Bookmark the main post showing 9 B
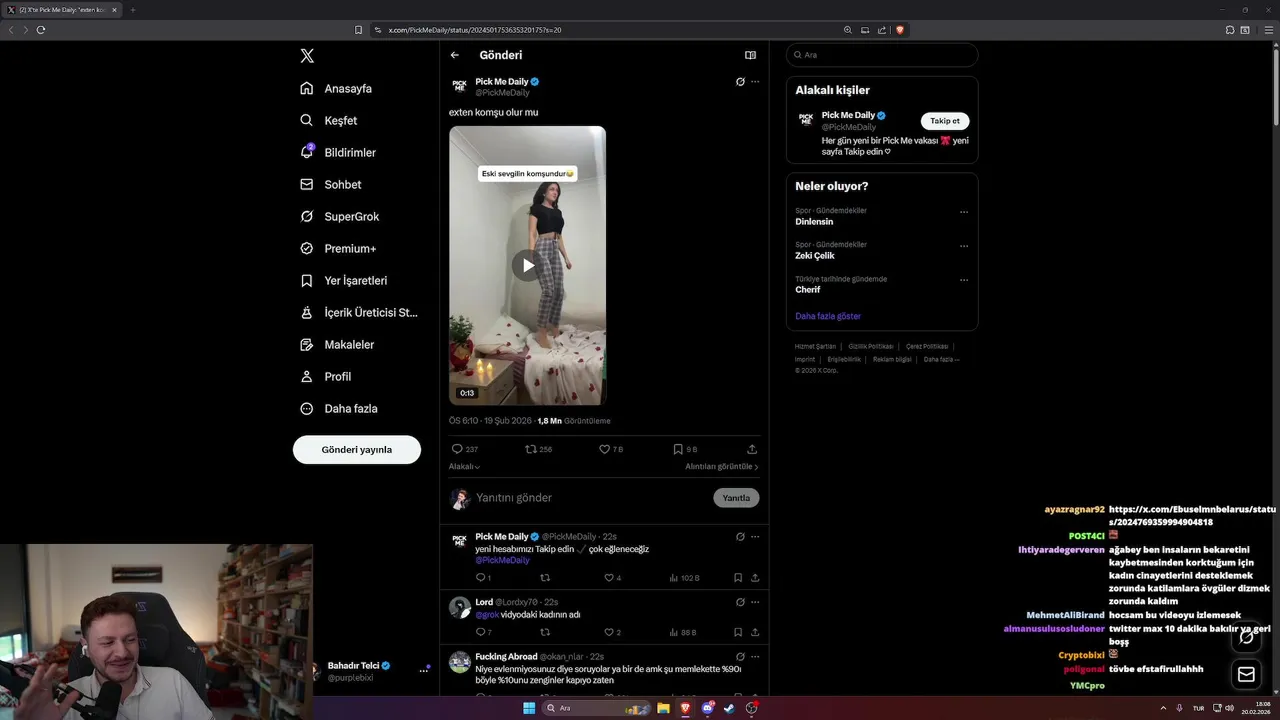The height and width of the screenshot is (720, 1280). coord(685,449)
